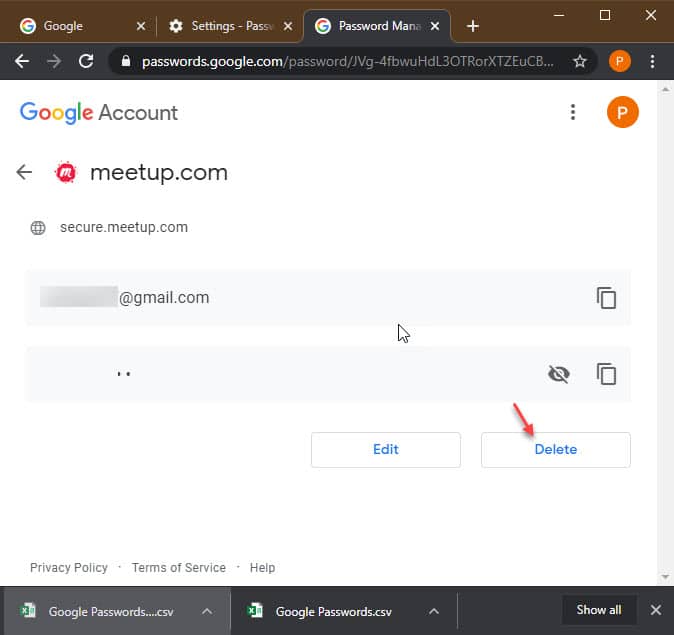Toggle password visibility with eye icon
Image resolution: width=674 pixels, height=635 pixels.
coord(558,374)
